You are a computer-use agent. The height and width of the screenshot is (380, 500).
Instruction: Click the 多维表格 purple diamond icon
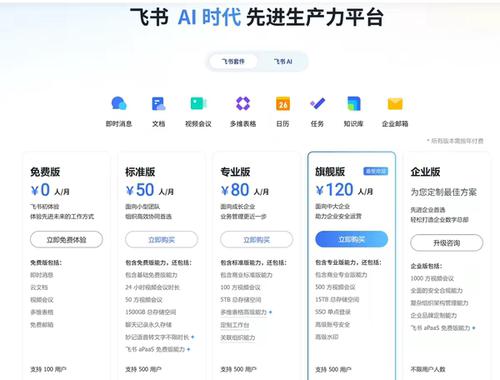pos(243,103)
